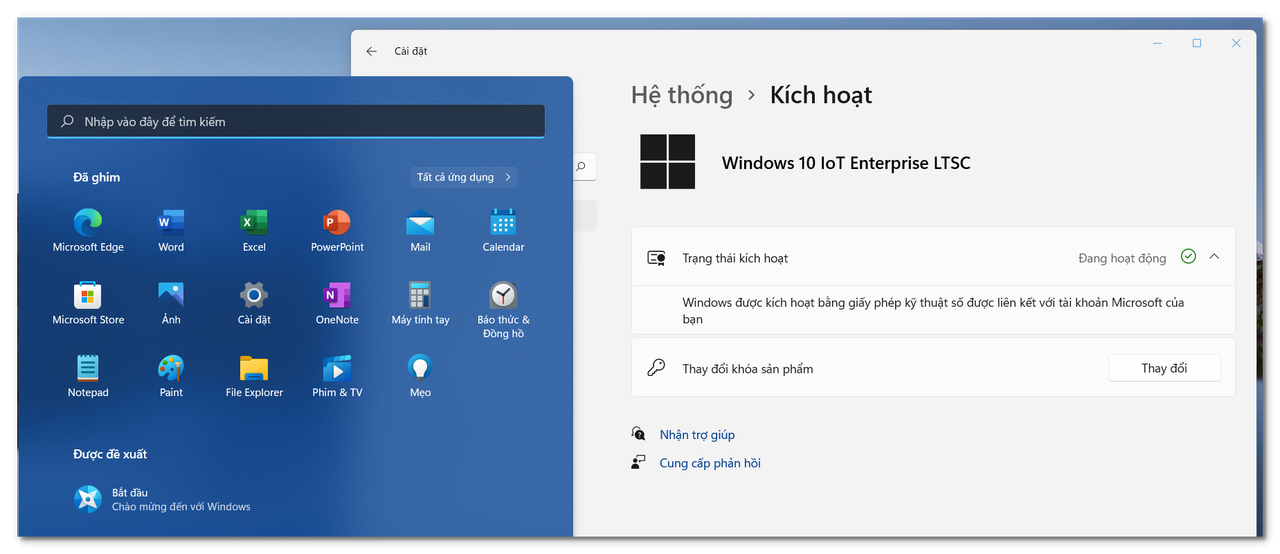
Task: Click the Windows logo in activation page
Action: click(668, 162)
